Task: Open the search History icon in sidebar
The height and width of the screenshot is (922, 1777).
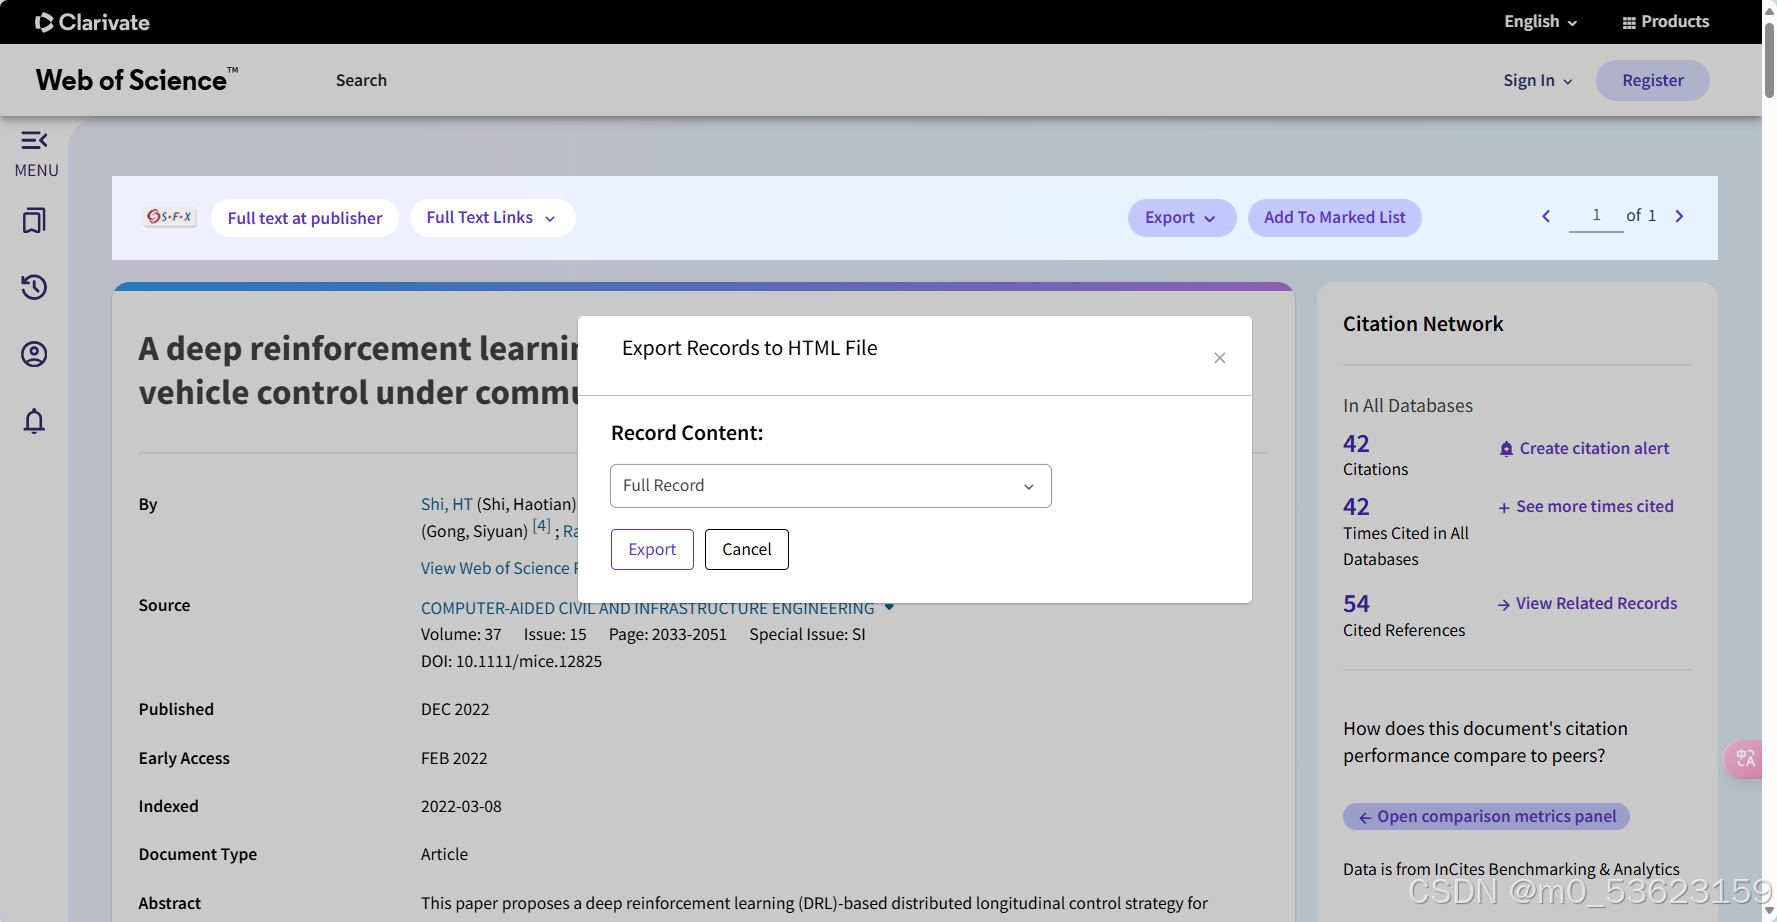Action: pos(34,287)
